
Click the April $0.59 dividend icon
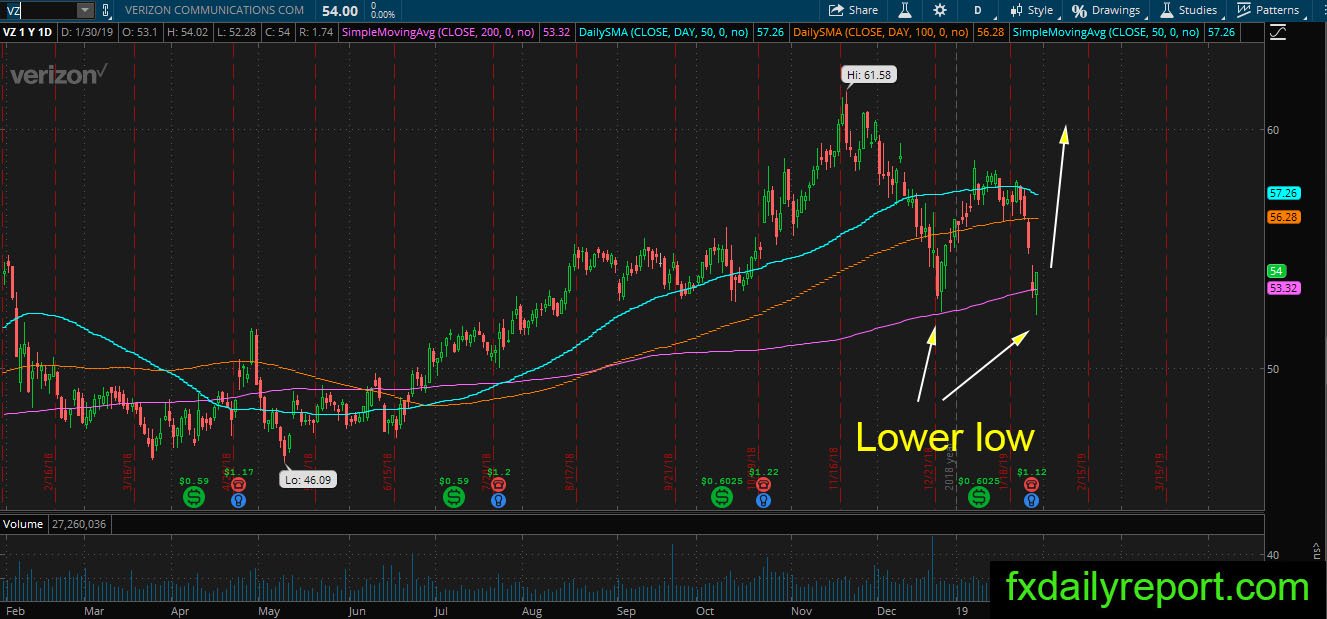click(x=193, y=497)
